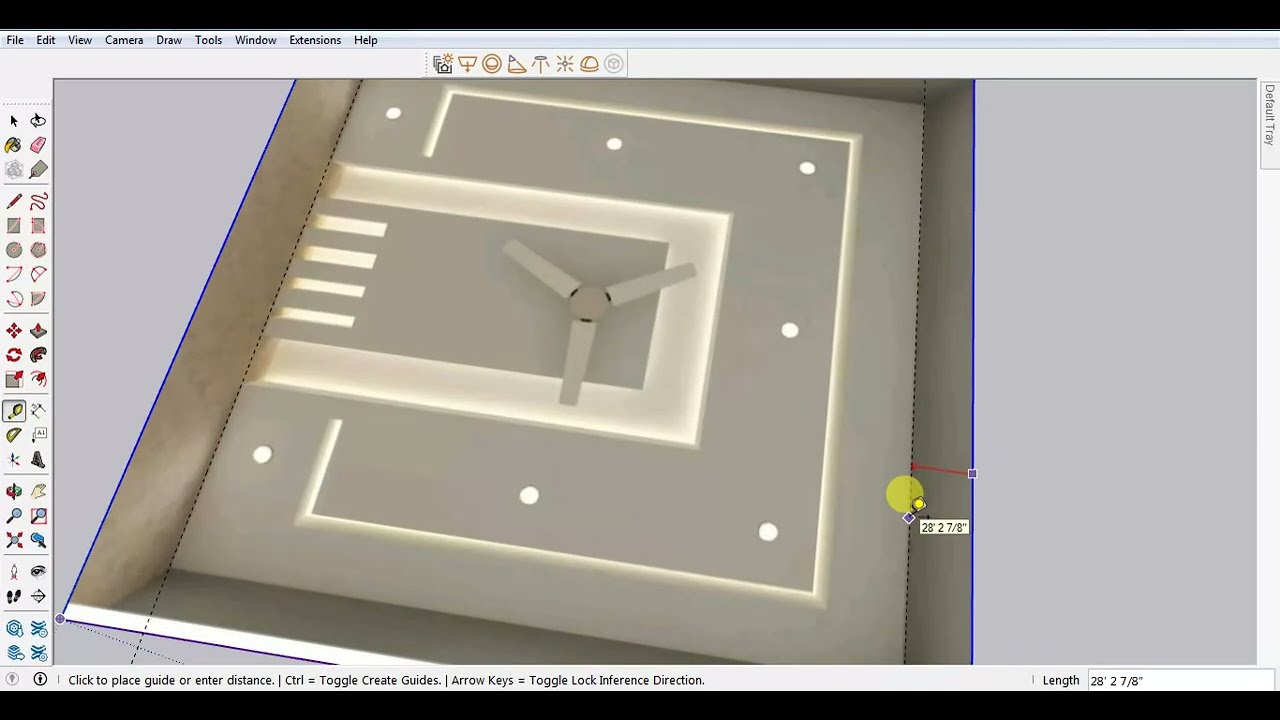The image size is (1280, 720).
Task: Choose the spot light cone icon
Action: click(x=516, y=64)
